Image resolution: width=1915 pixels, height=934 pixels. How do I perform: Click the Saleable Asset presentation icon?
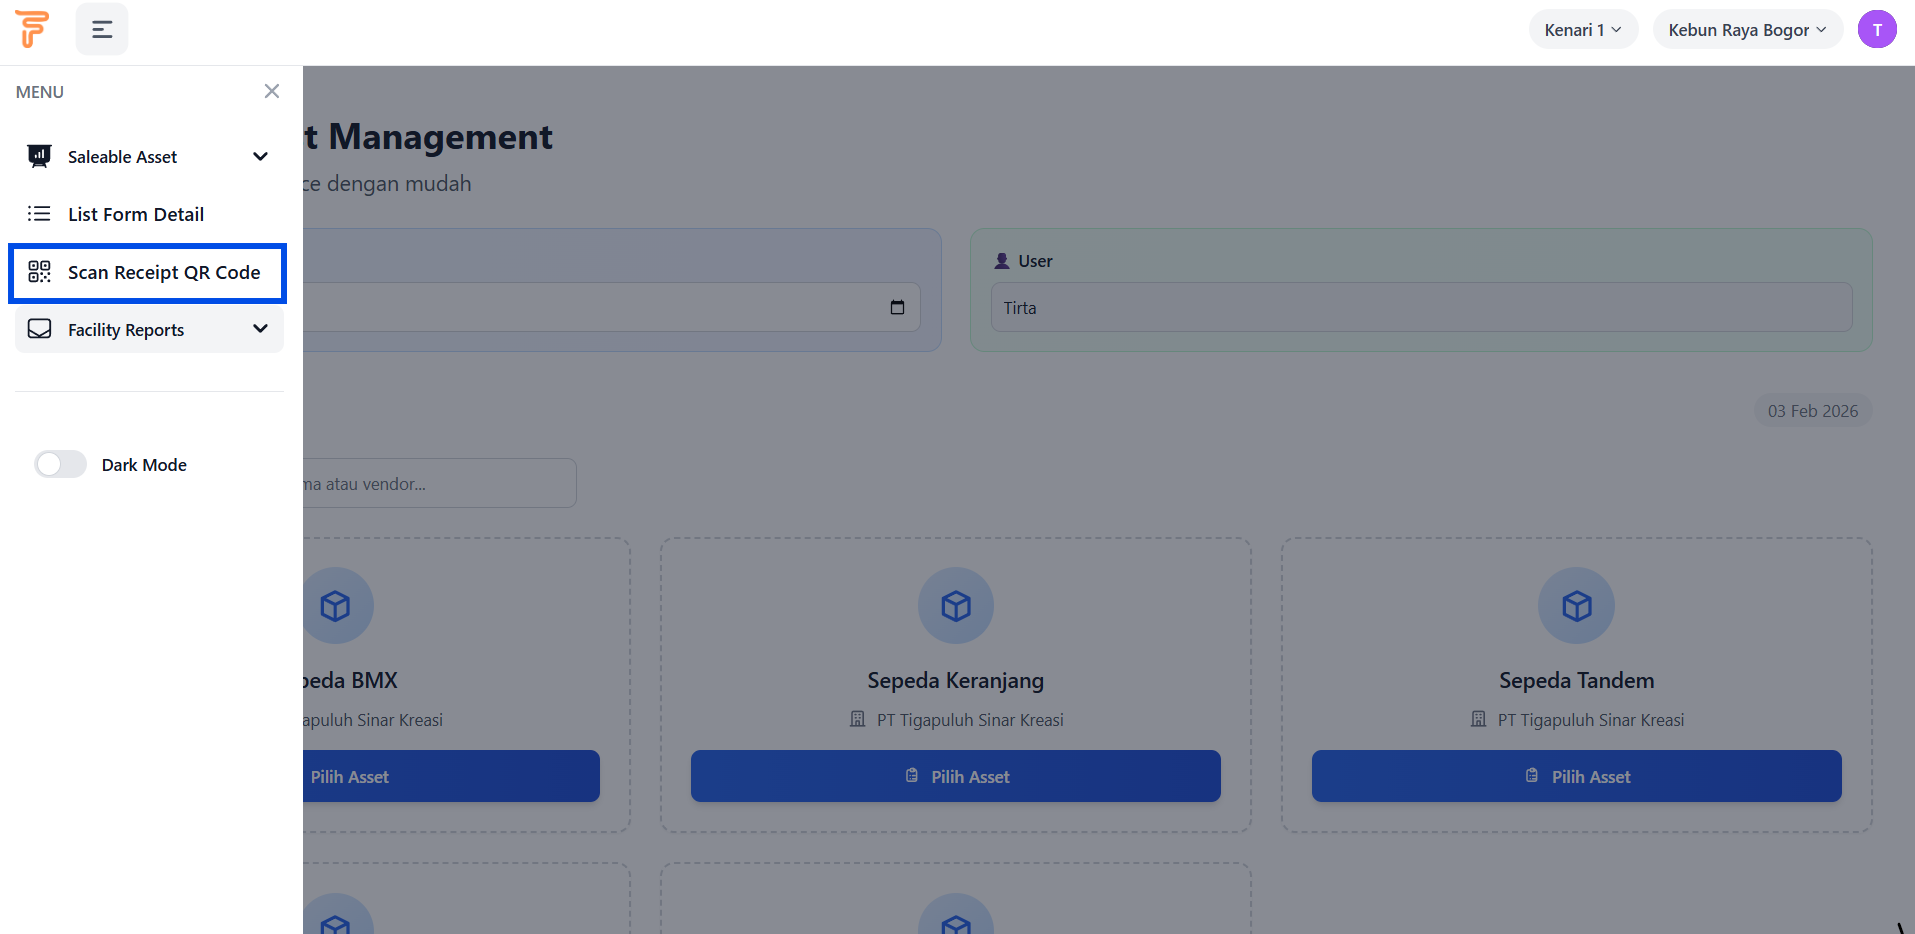(39, 156)
